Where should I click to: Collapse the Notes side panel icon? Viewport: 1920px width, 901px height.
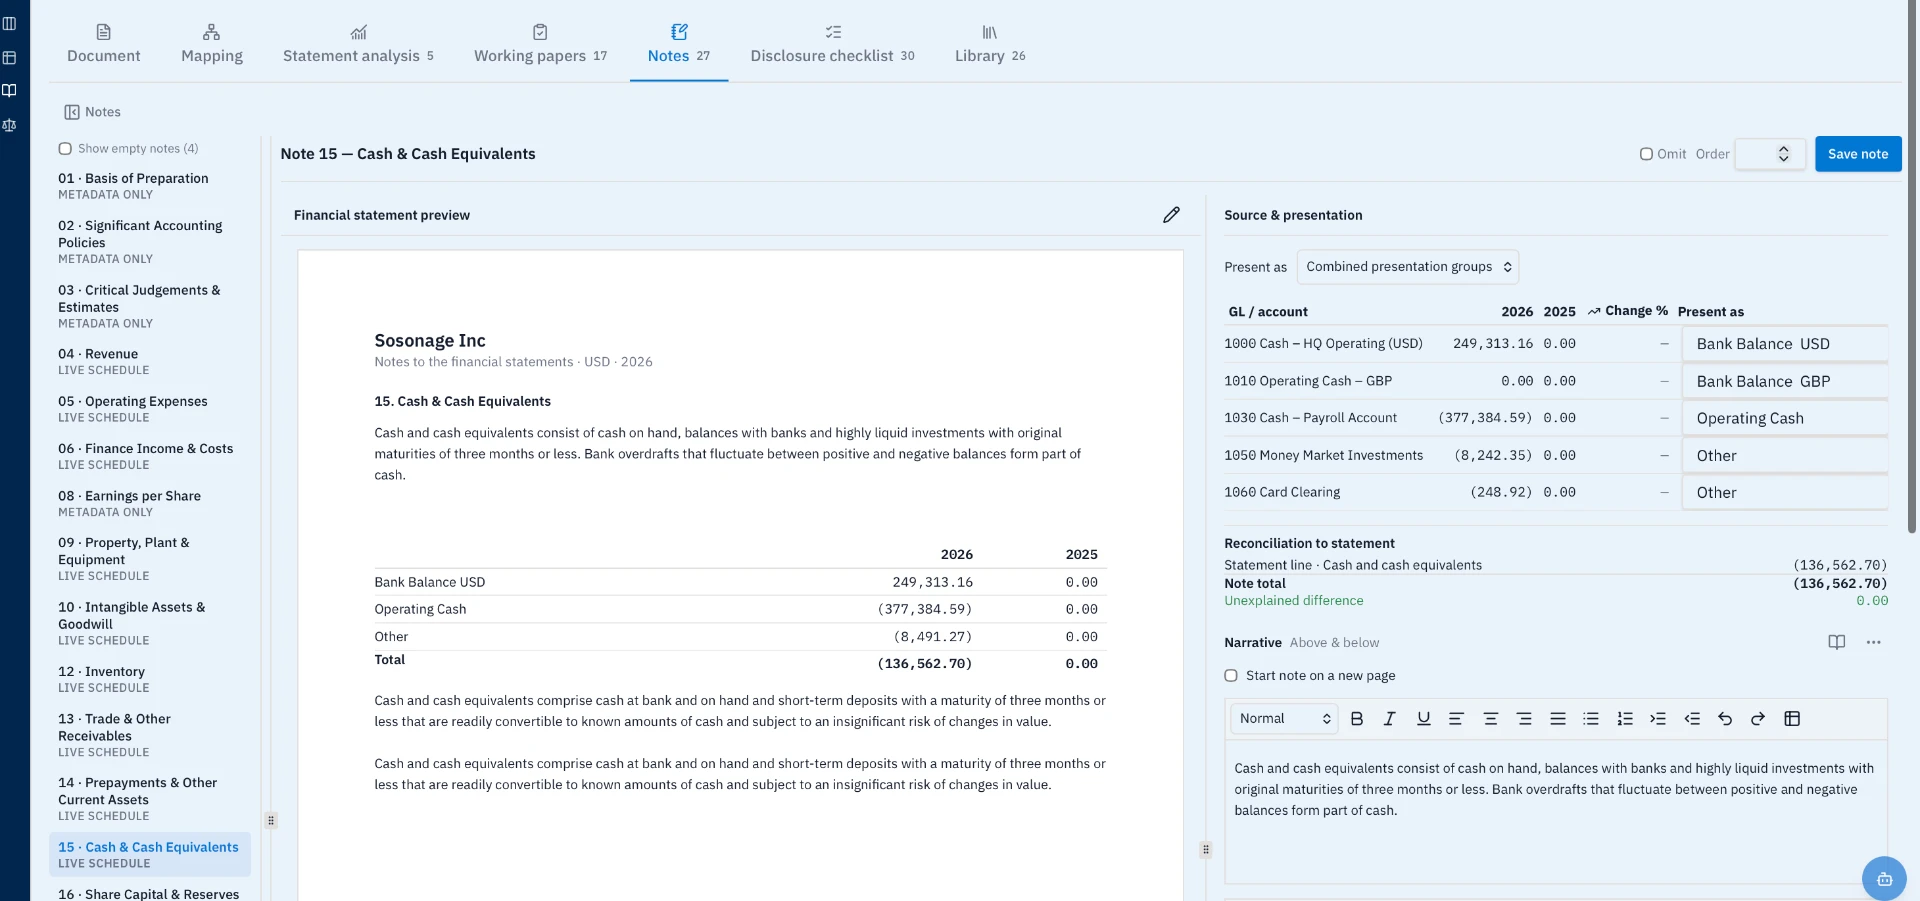[72, 112]
